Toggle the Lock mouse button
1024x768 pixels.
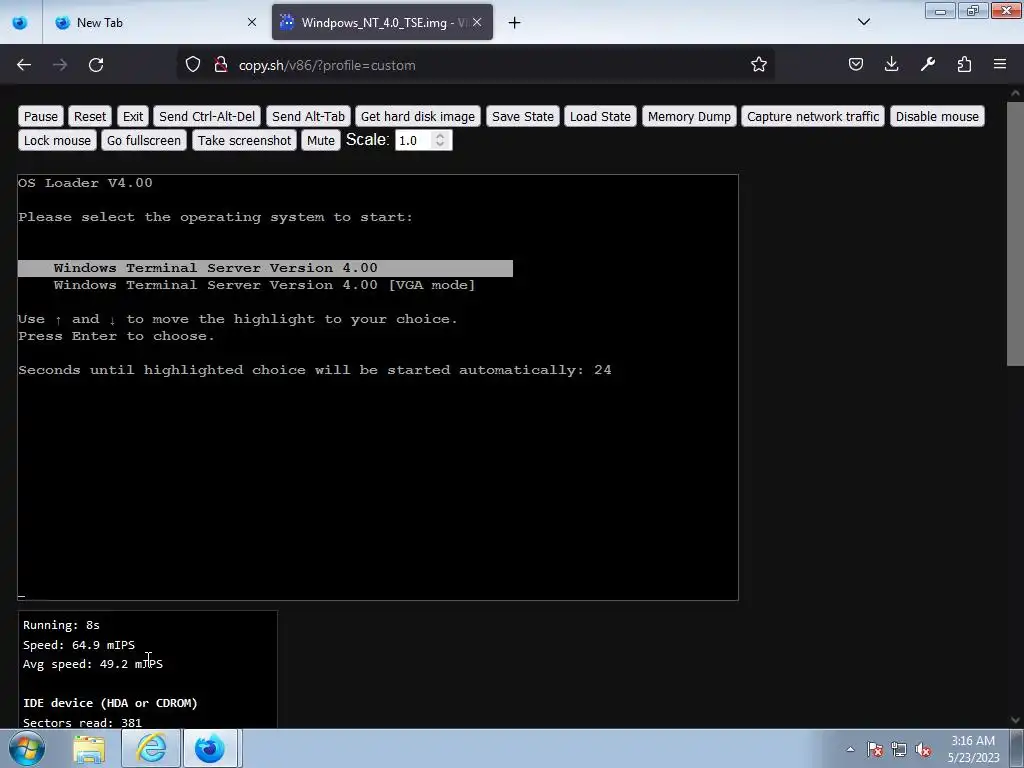pyautogui.click(x=57, y=140)
